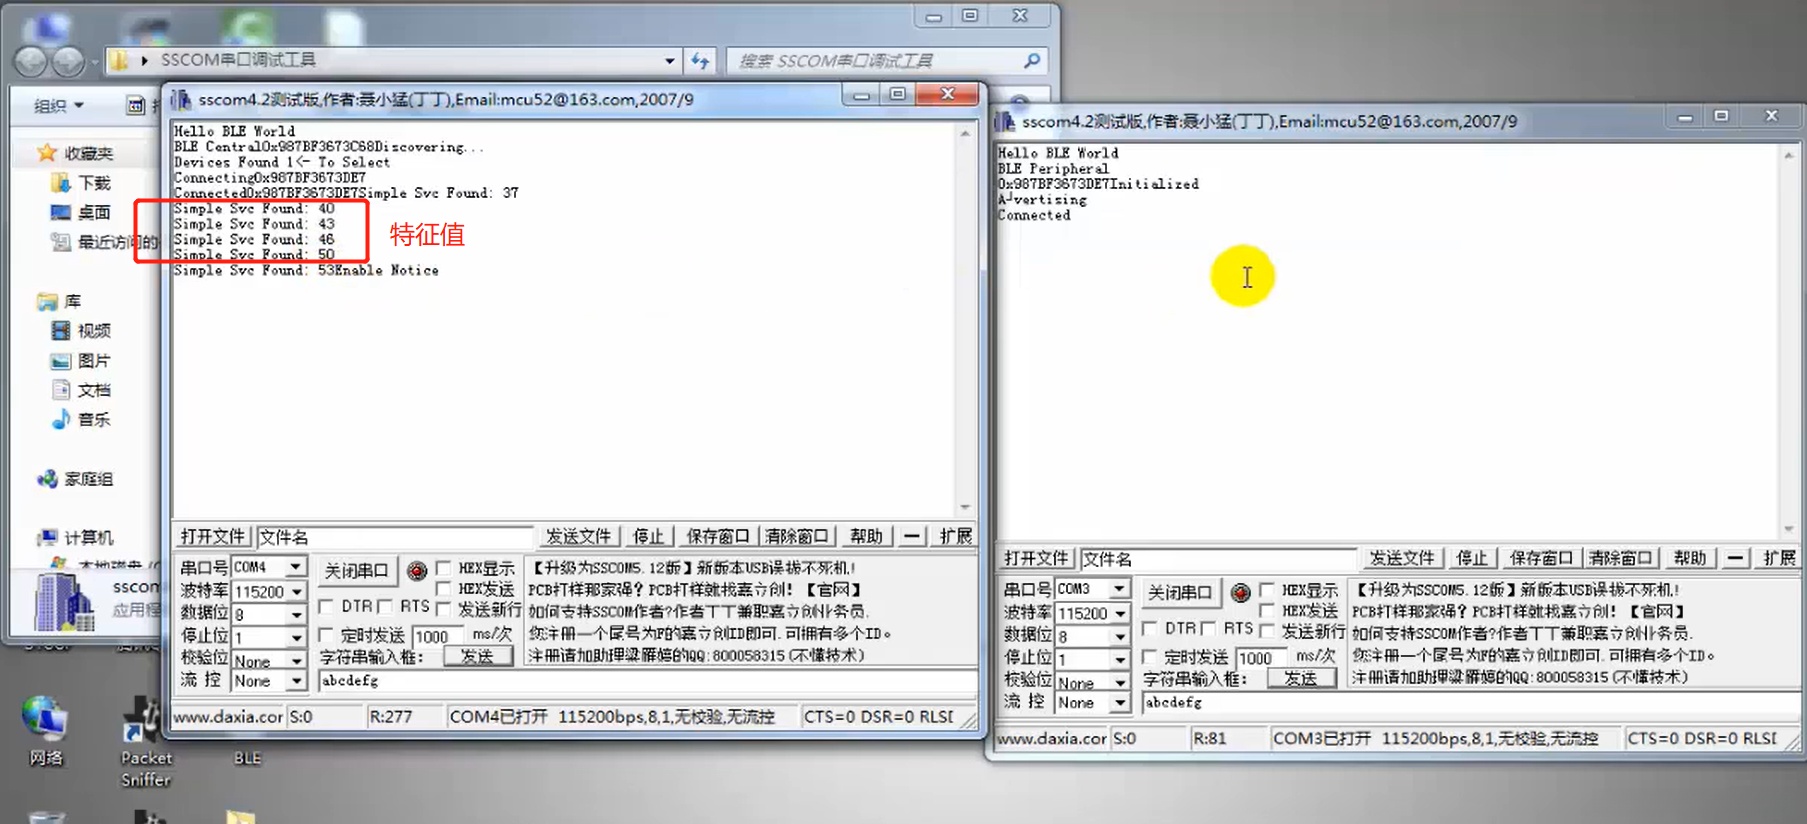This screenshot has width=1807, height=824.
Task: Click 关闭串口 in COM4 window
Action: (356, 571)
